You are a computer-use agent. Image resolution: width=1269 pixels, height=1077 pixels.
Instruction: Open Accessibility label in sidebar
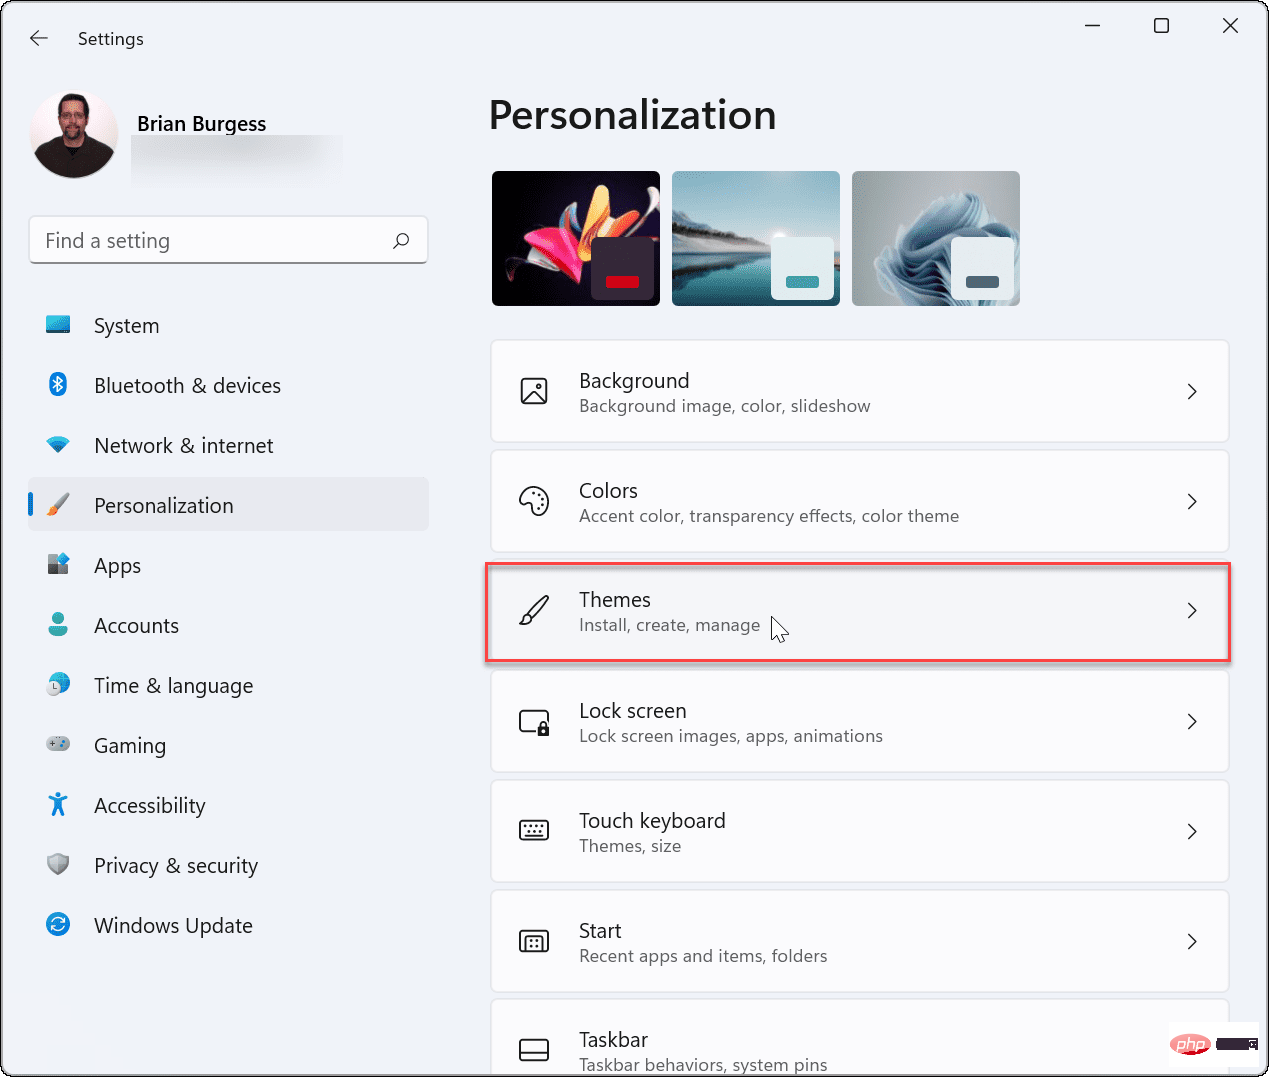coord(150,806)
